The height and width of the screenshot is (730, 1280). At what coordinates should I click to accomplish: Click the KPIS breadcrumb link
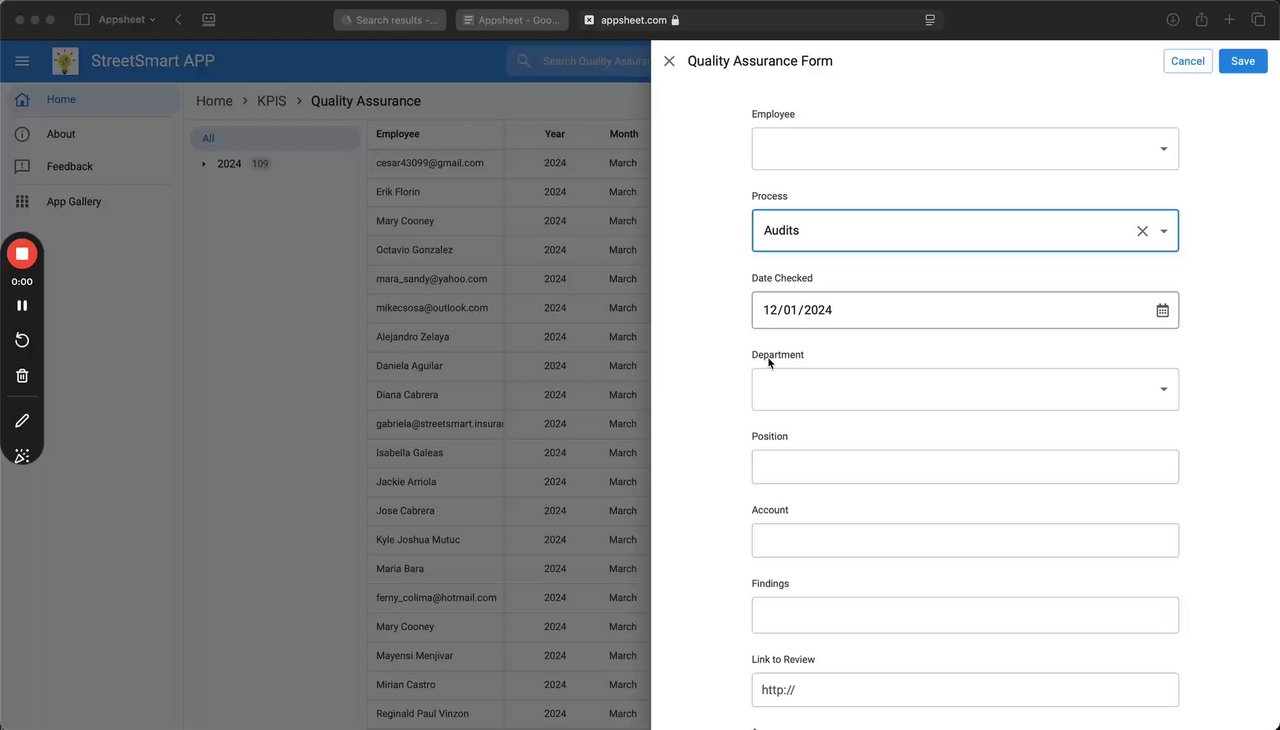271,101
